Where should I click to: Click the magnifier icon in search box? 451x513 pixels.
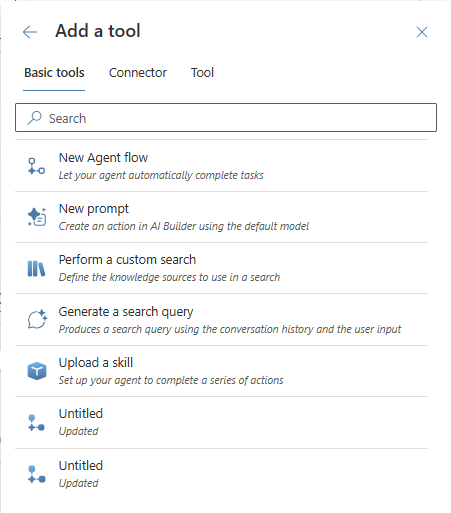pos(34,118)
